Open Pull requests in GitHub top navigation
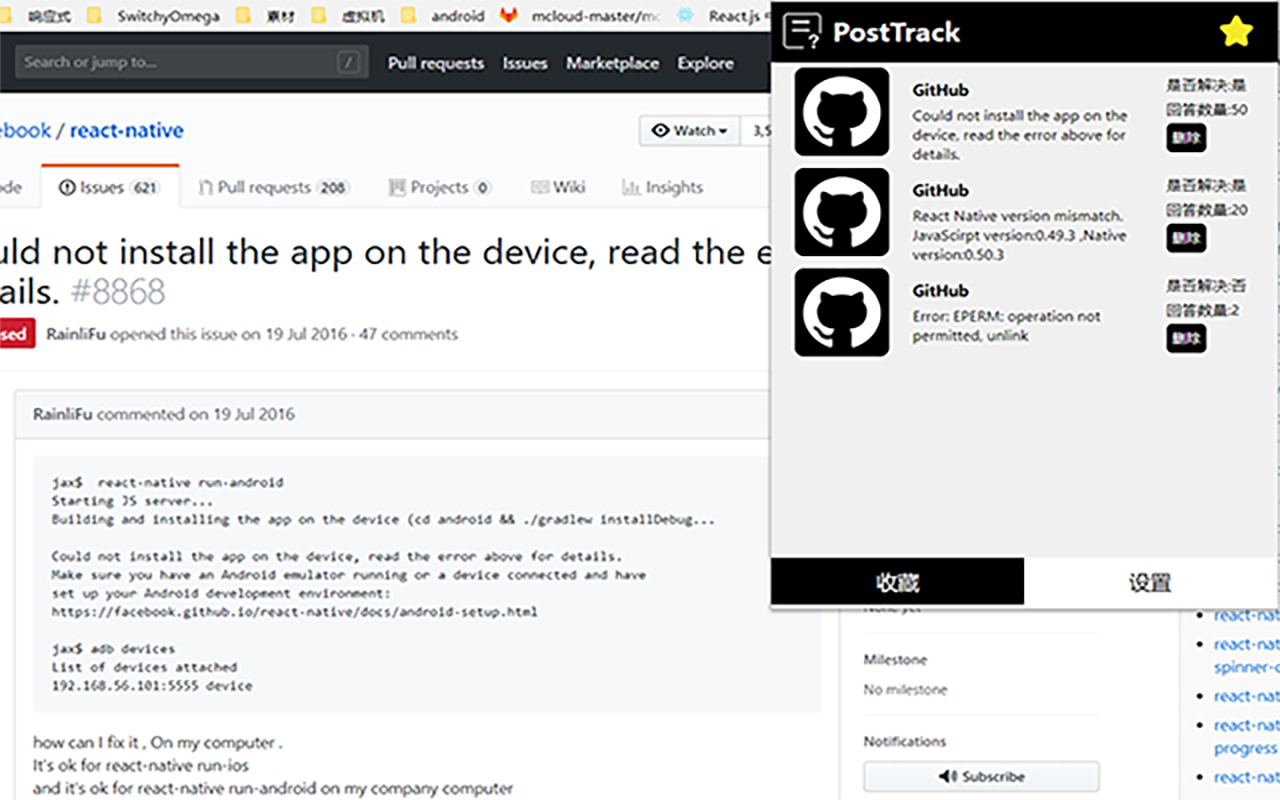This screenshot has height=800, width=1280. click(x=436, y=63)
